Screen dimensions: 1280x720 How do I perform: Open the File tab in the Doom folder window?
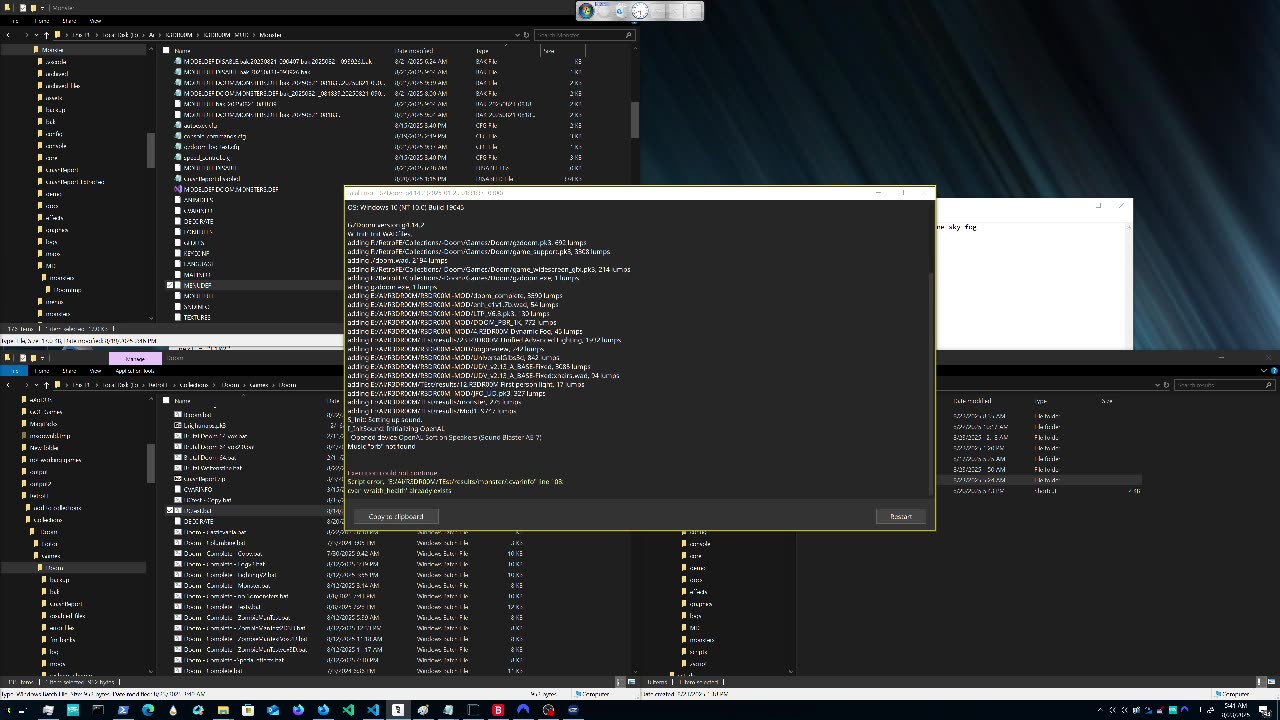click(x=14, y=371)
